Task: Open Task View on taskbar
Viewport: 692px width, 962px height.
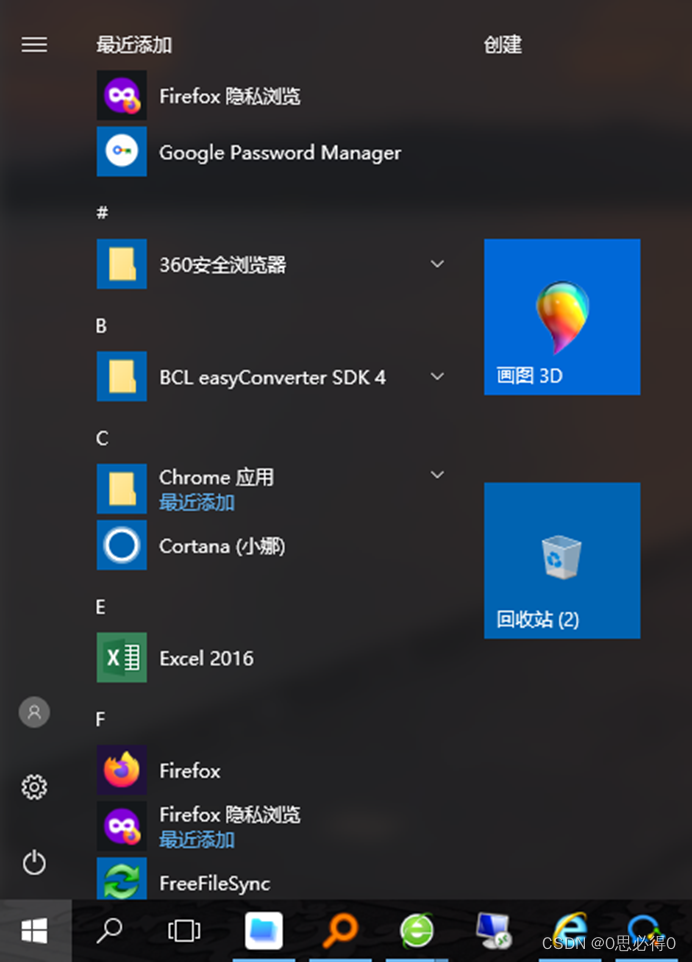Action: [x=184, y=931]
